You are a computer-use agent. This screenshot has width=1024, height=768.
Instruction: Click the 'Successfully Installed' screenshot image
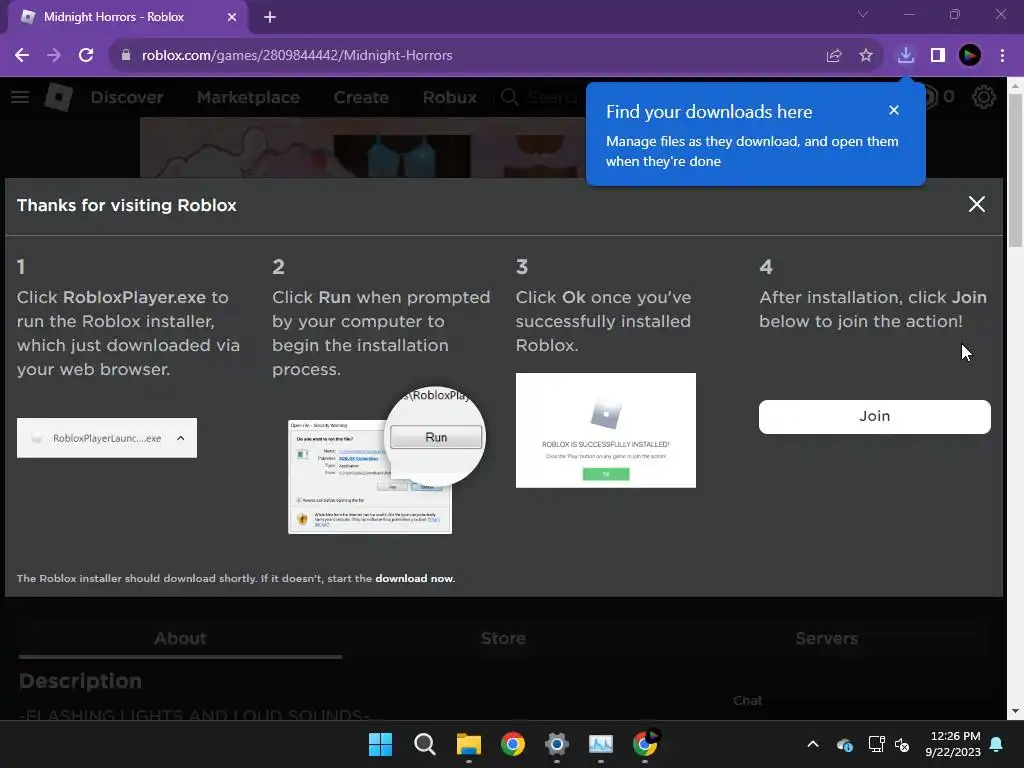tap(605, 430)
